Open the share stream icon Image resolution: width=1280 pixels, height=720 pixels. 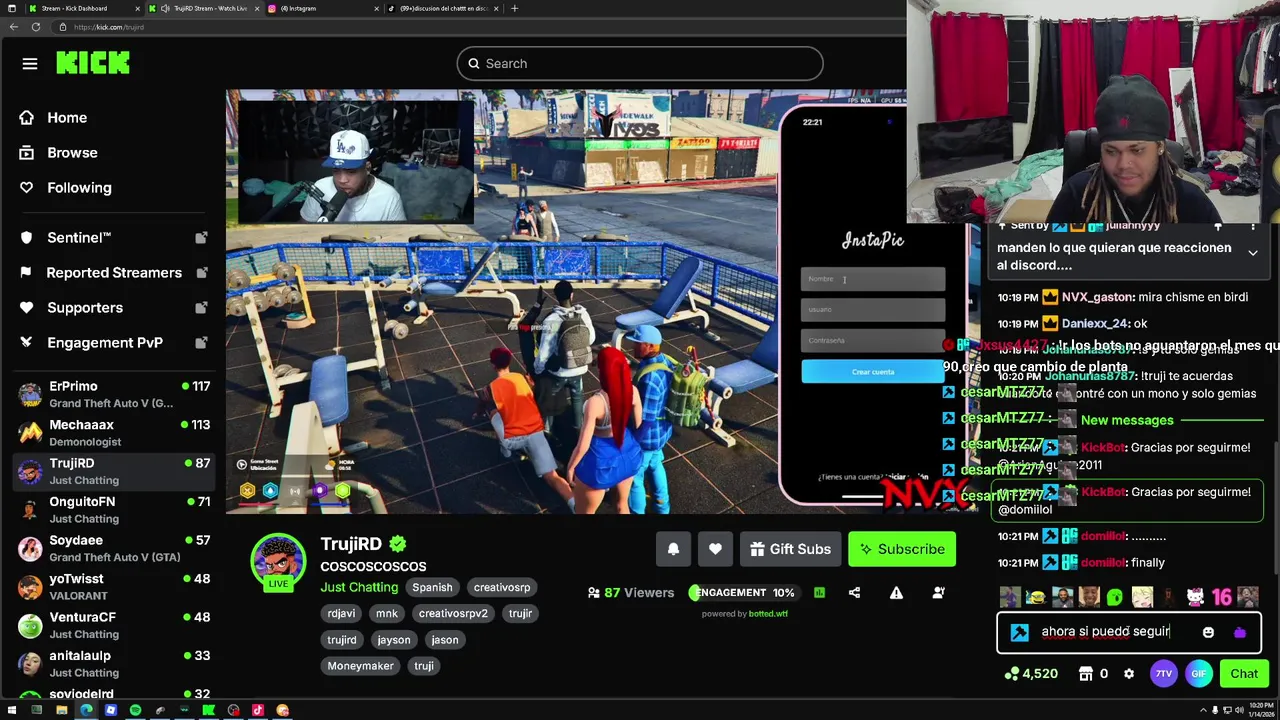[854, 593]
